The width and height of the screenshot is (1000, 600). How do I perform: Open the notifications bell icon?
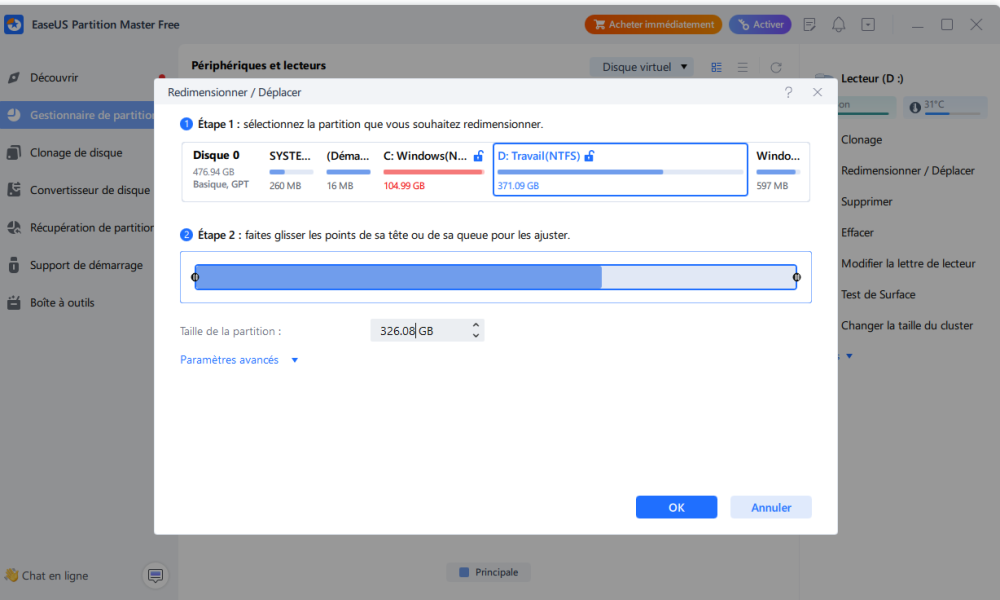[x=838, y=25]
